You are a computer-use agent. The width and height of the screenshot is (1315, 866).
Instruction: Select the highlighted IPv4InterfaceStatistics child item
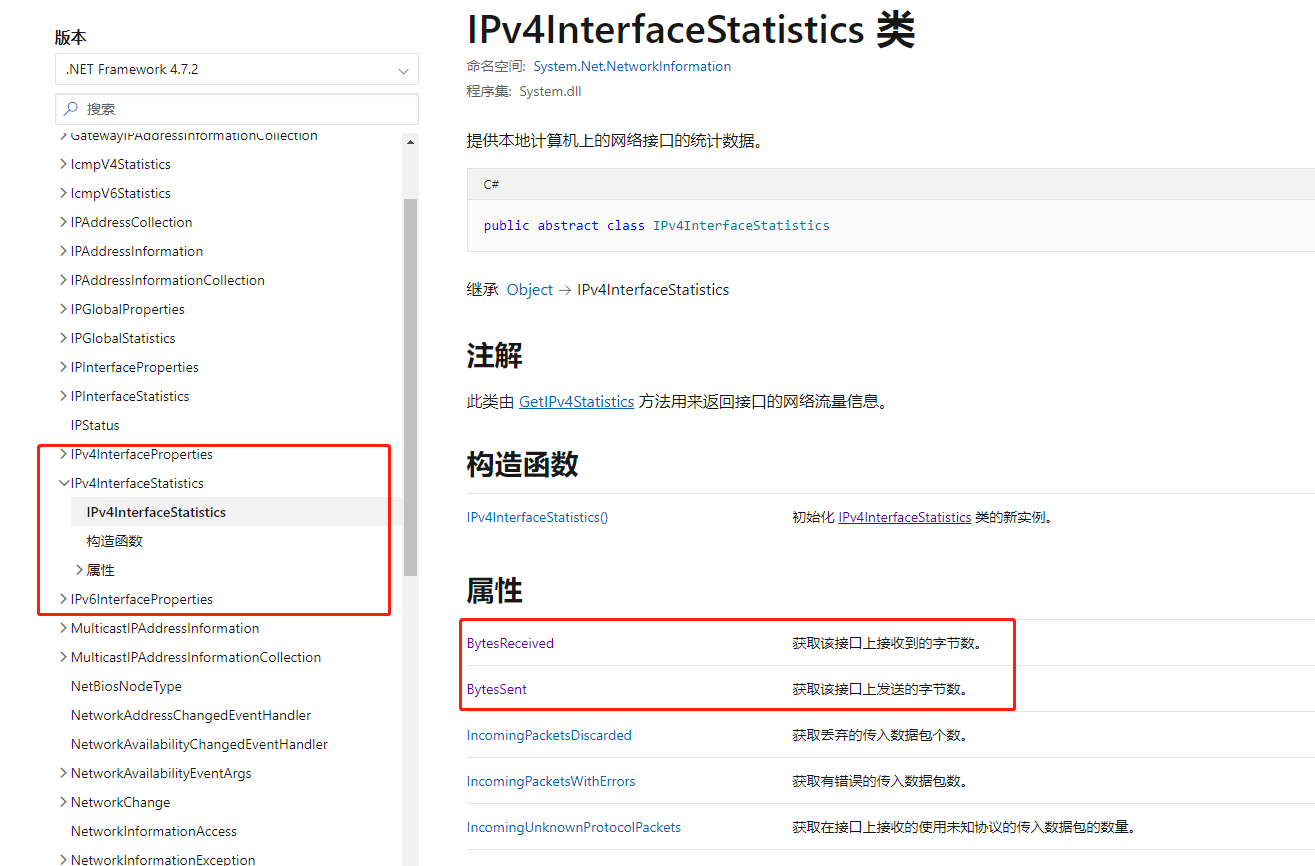[156, 512]
